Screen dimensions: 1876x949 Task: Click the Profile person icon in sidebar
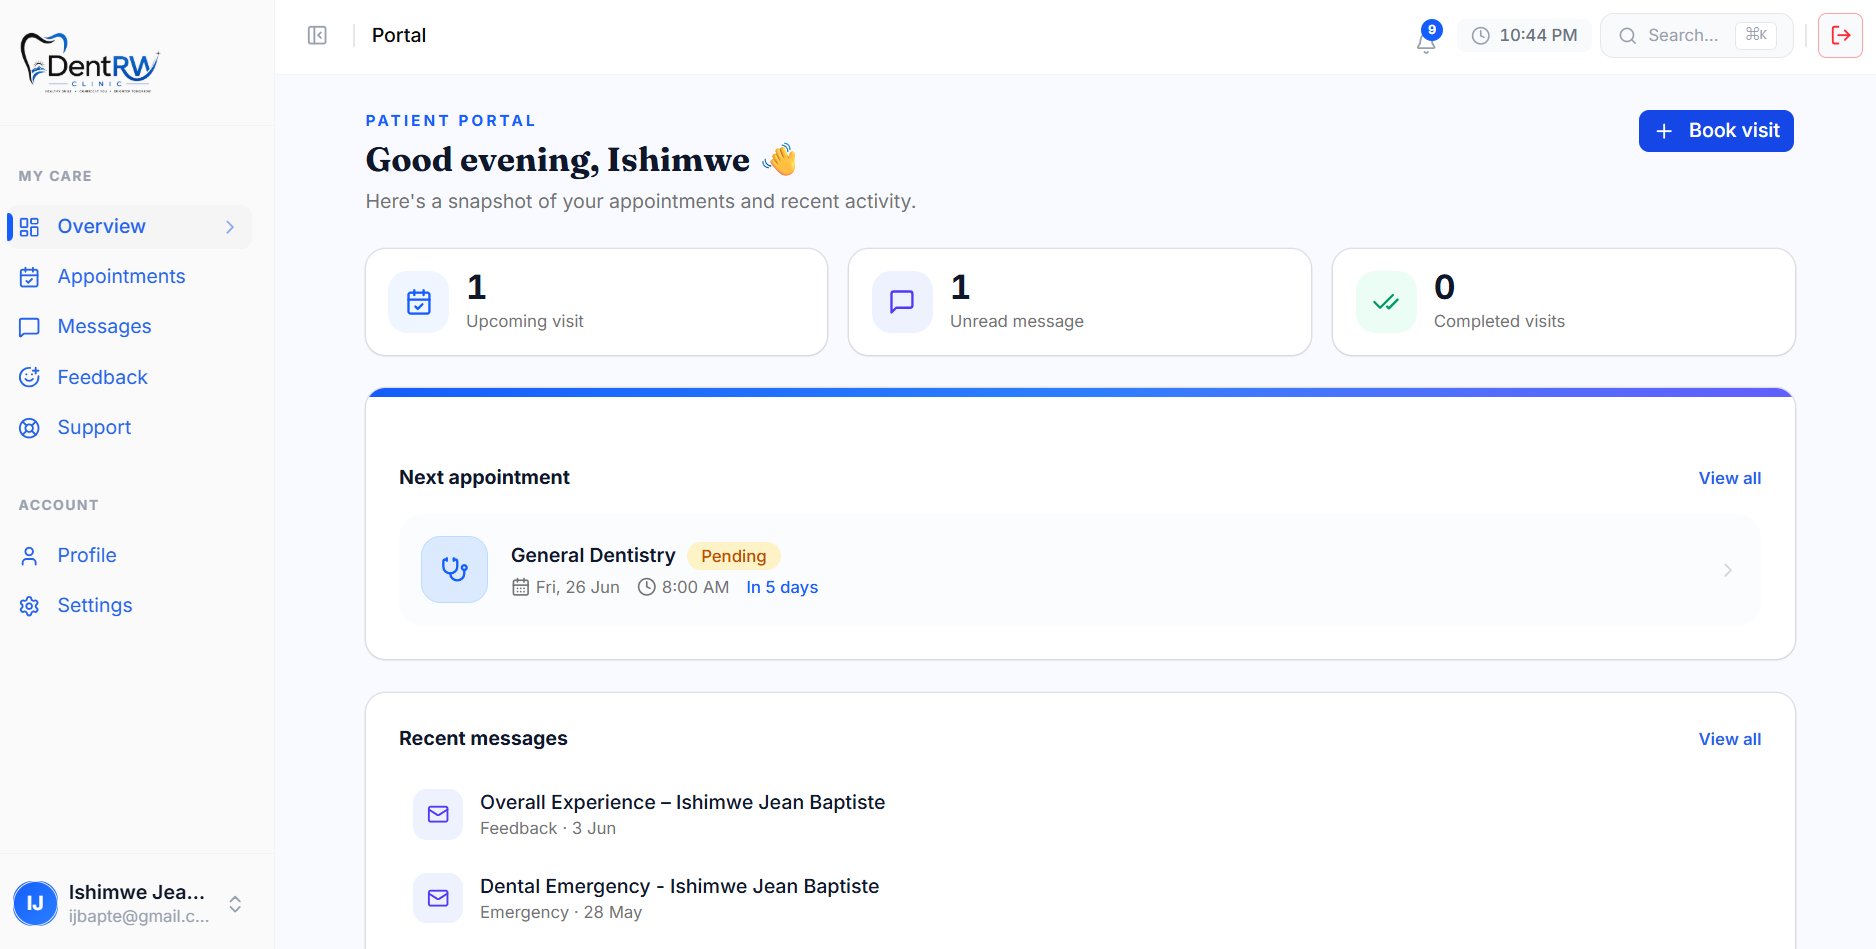click(30, 556)
